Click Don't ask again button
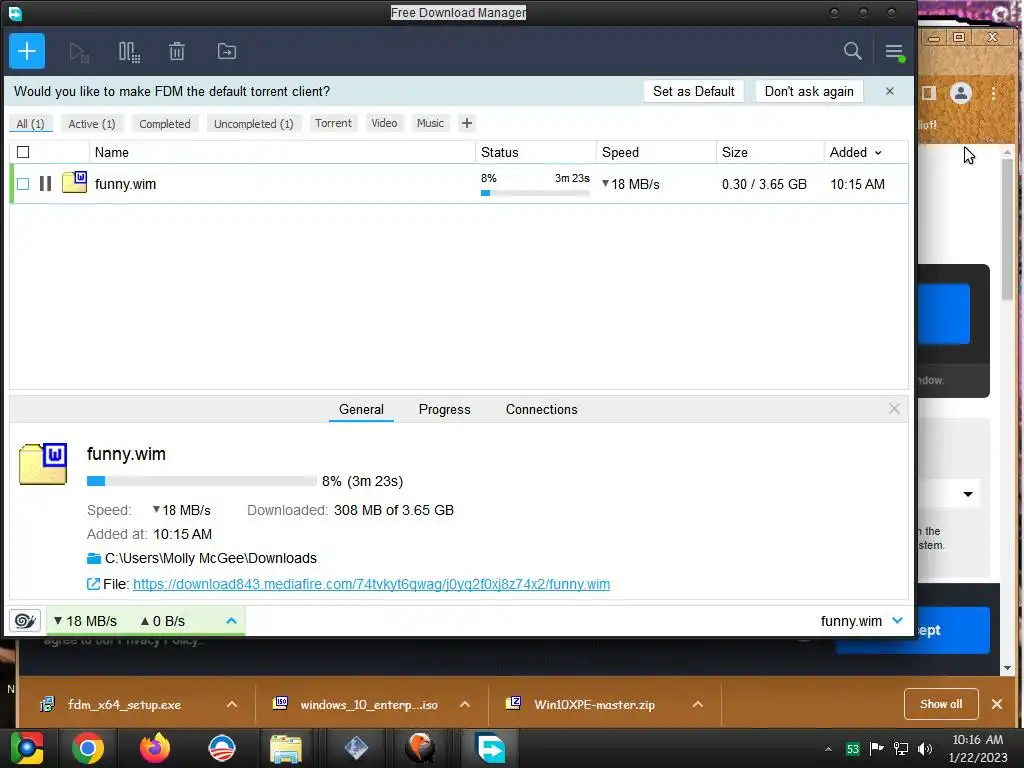Image resolution: width=1024 pixels, height=768 pixels. [x=809, y=91]
